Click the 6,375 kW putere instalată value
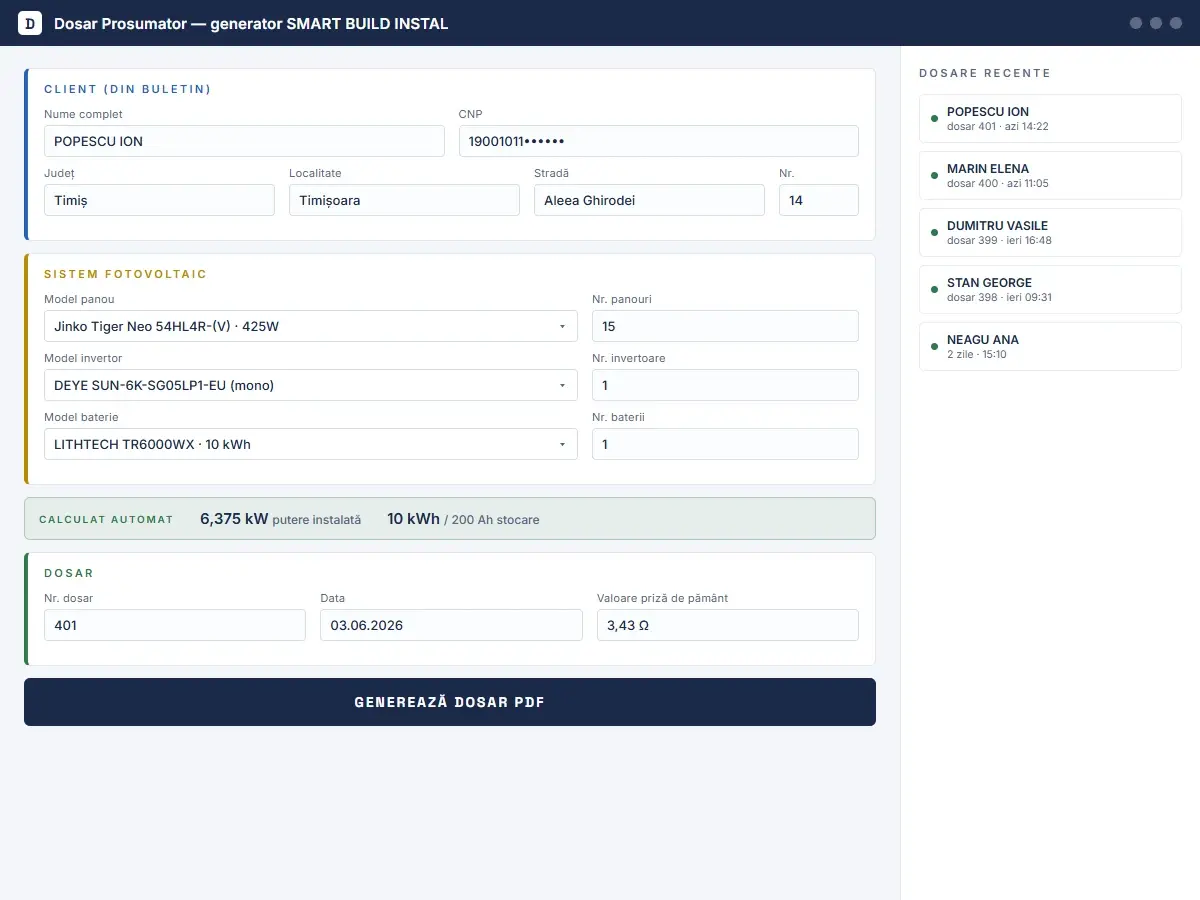The height and width of the screenshot is (900, 1200). point(280,519)
